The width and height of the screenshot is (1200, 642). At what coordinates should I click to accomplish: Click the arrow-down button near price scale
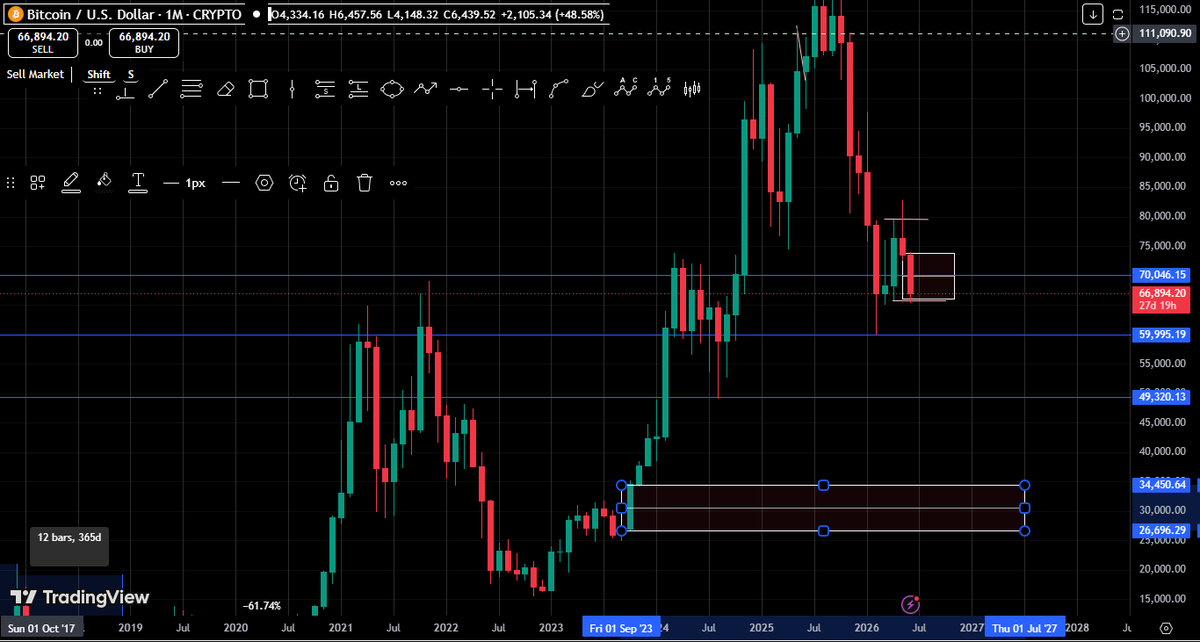click(x=1092, y=14)
